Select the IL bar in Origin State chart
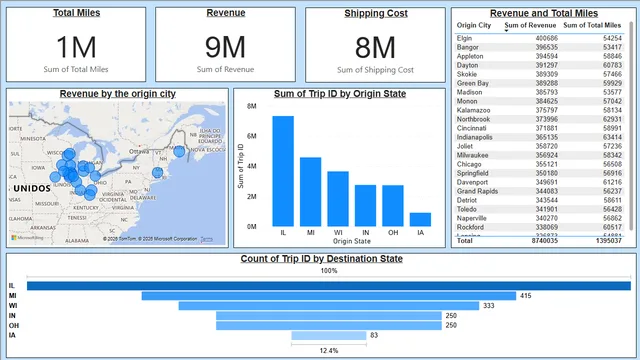 [x=283, y=171]
